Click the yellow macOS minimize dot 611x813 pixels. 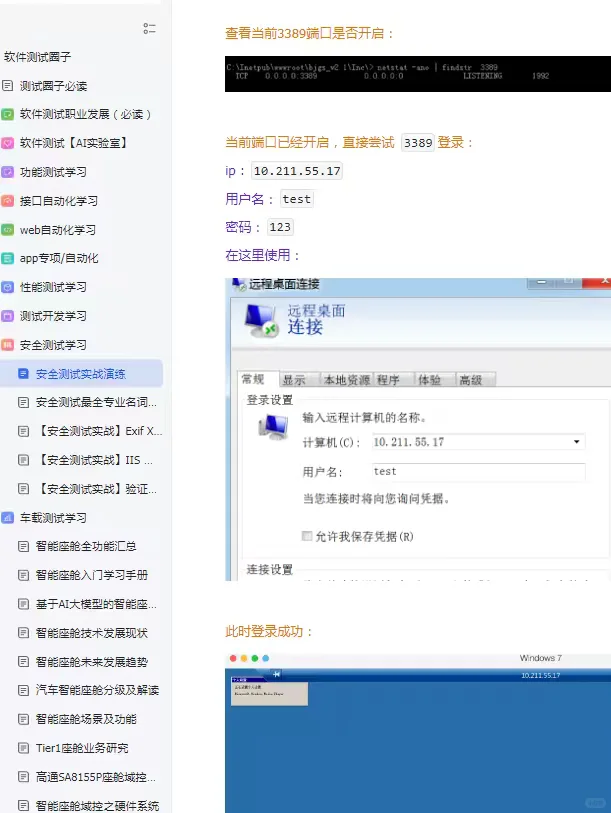(x=244, y=658)
